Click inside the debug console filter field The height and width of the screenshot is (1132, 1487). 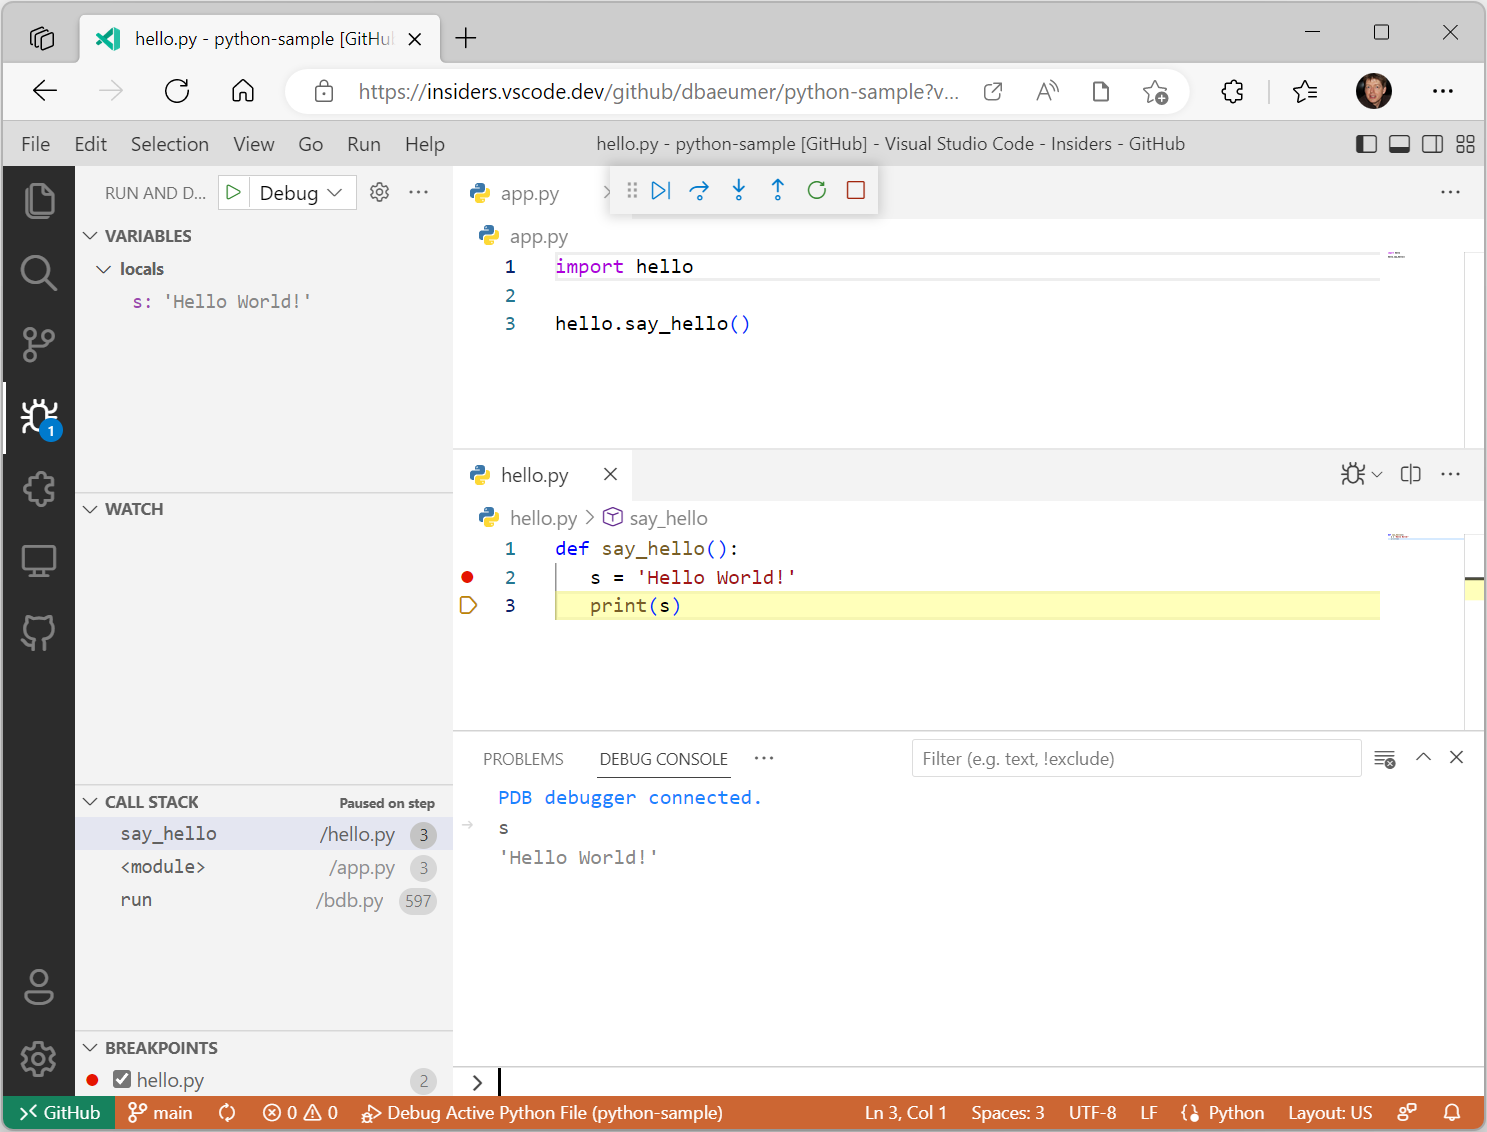point(1135,758)
